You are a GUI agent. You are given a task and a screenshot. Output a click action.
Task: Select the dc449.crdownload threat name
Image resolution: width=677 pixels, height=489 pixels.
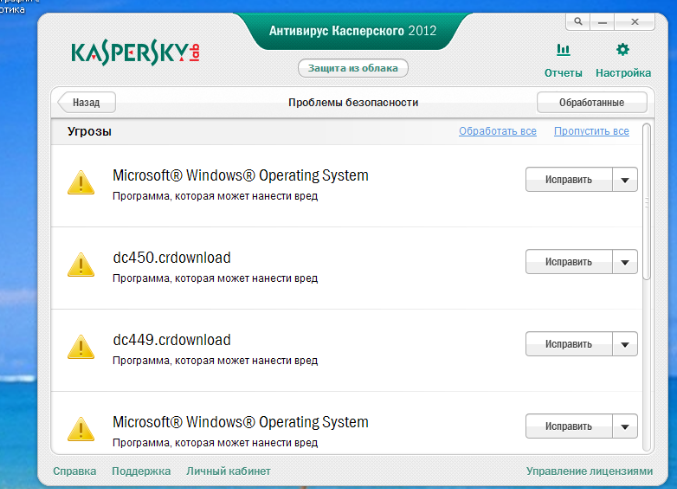(171, 340)
